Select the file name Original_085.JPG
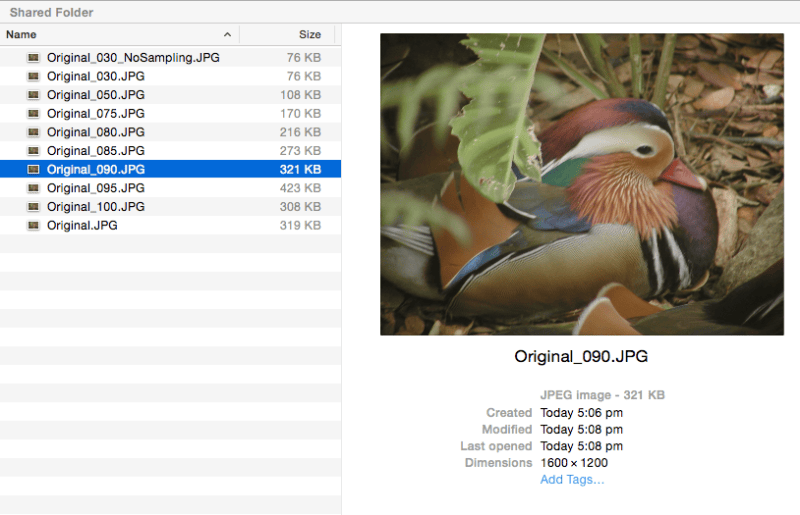 (96, 151)
